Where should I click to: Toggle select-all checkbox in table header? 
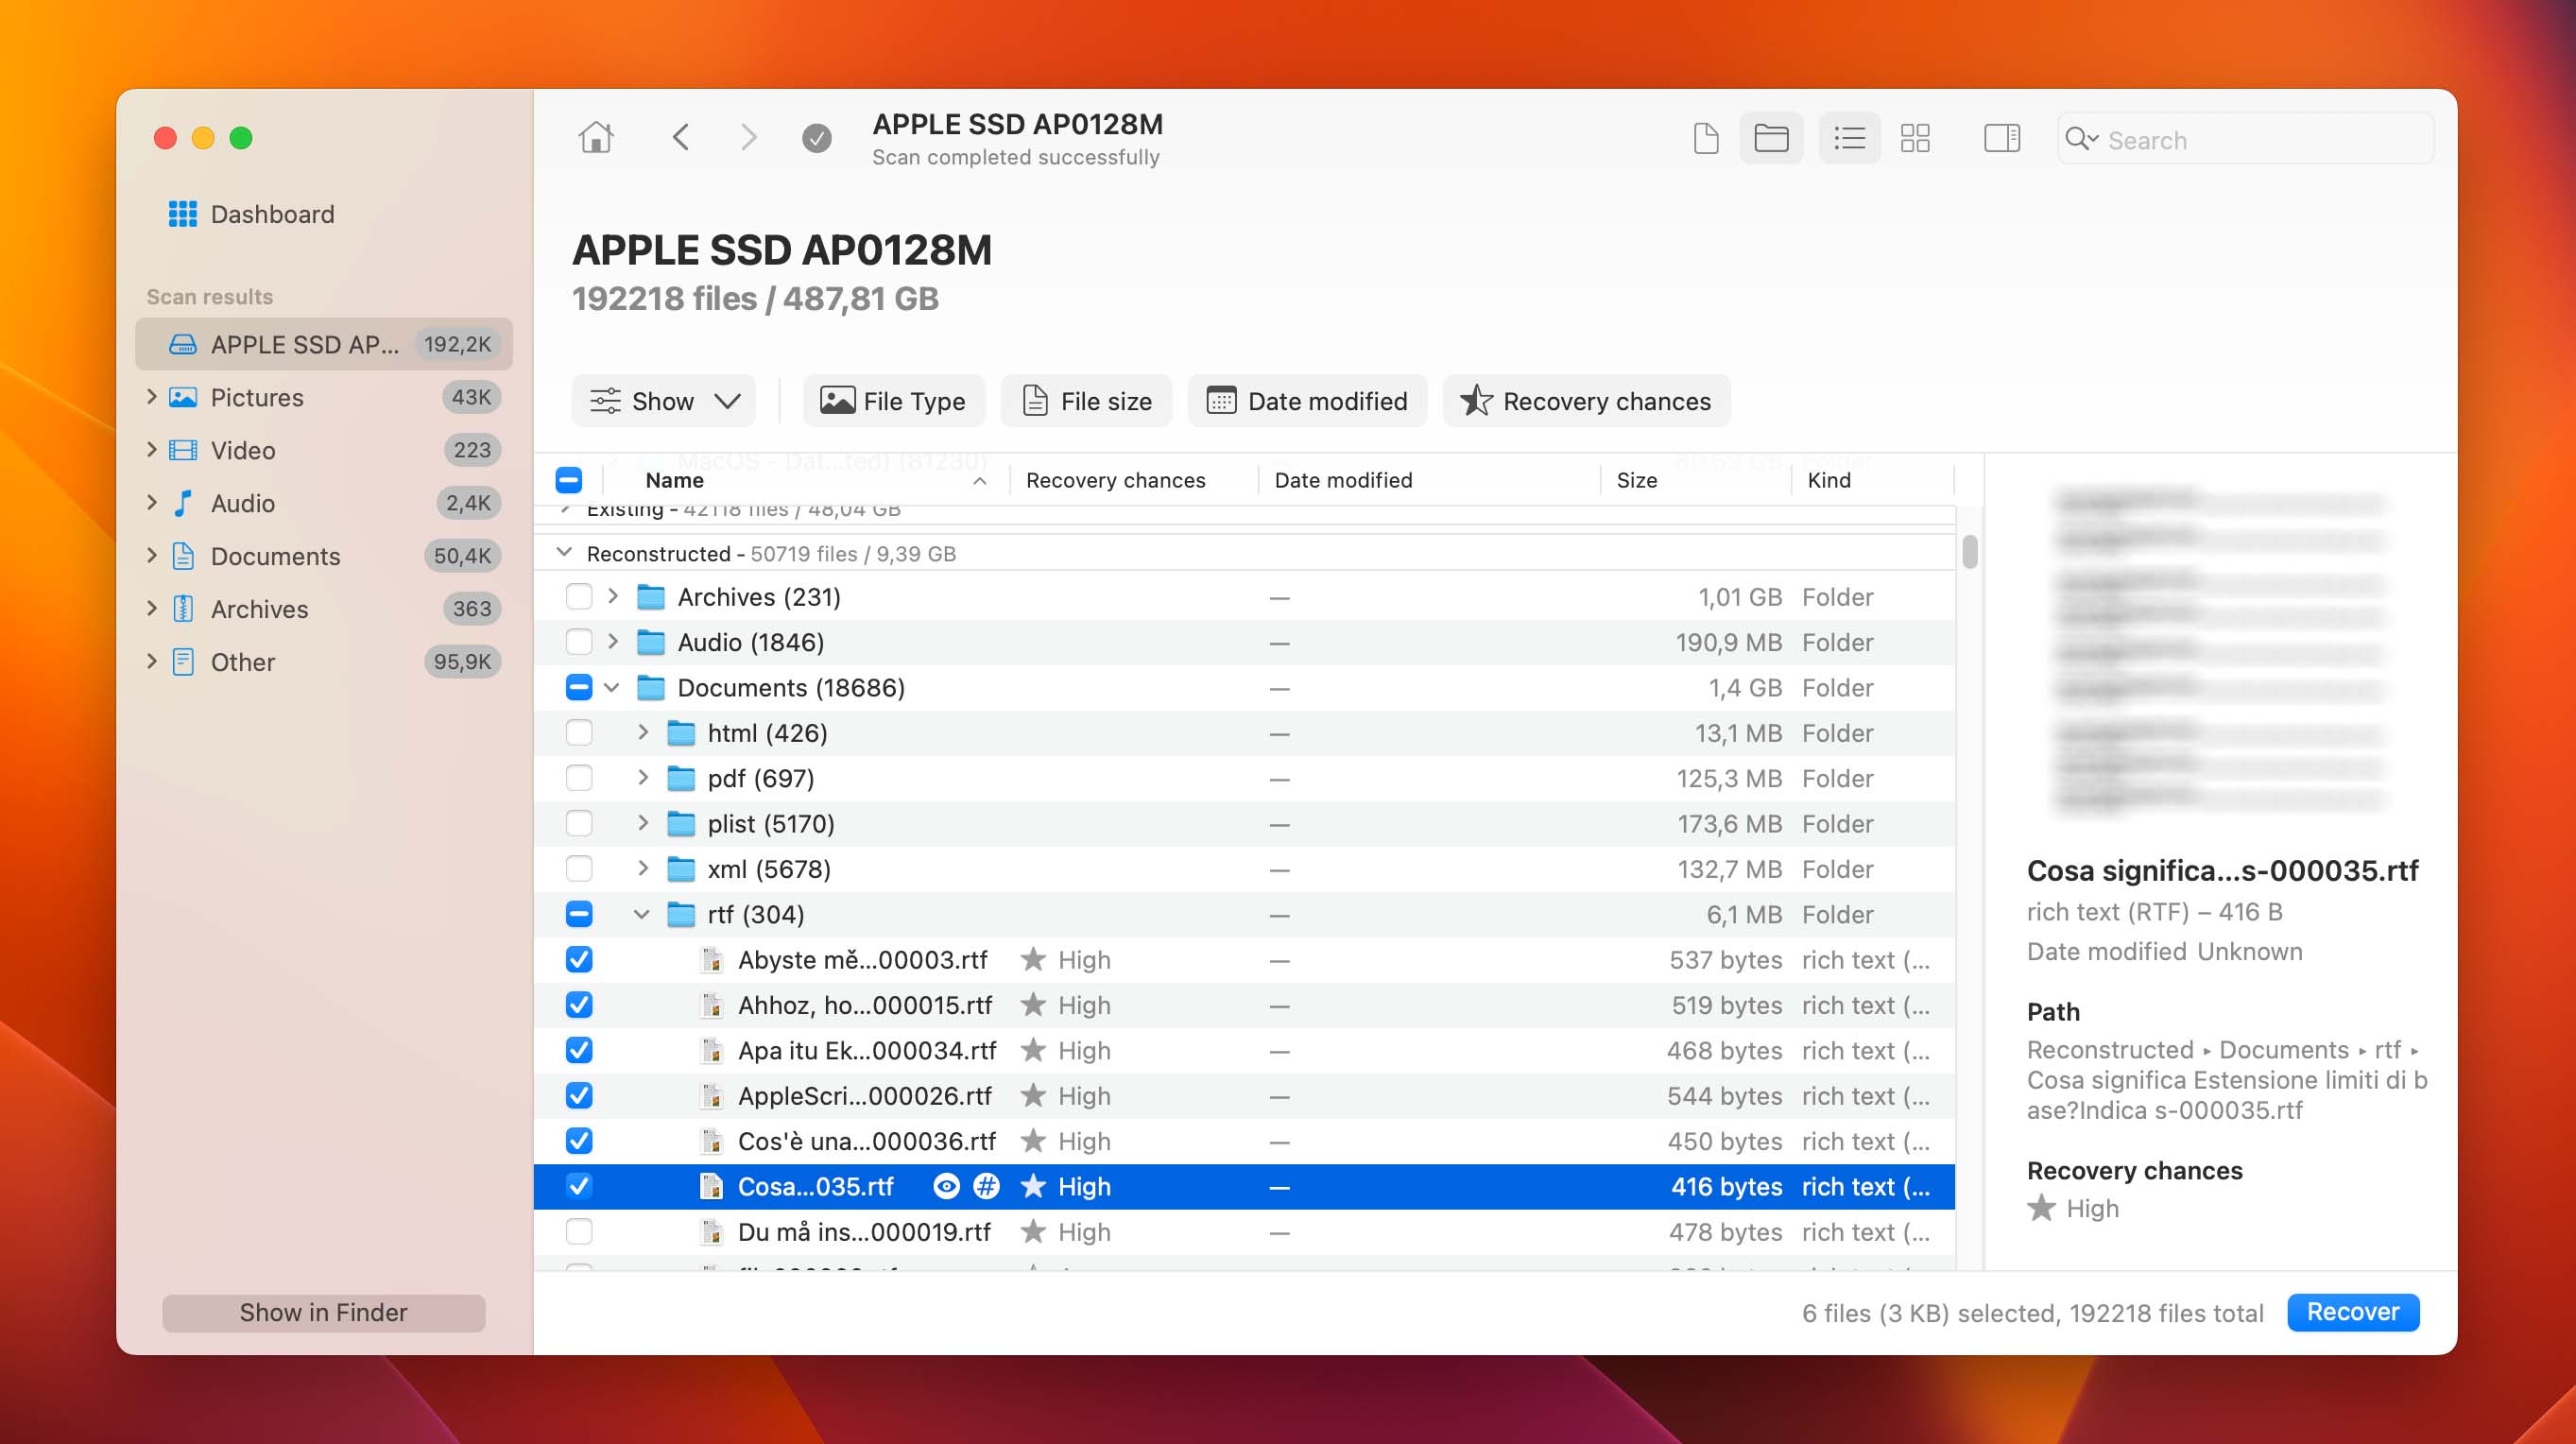pyautogui.click(x=569, y=480)
